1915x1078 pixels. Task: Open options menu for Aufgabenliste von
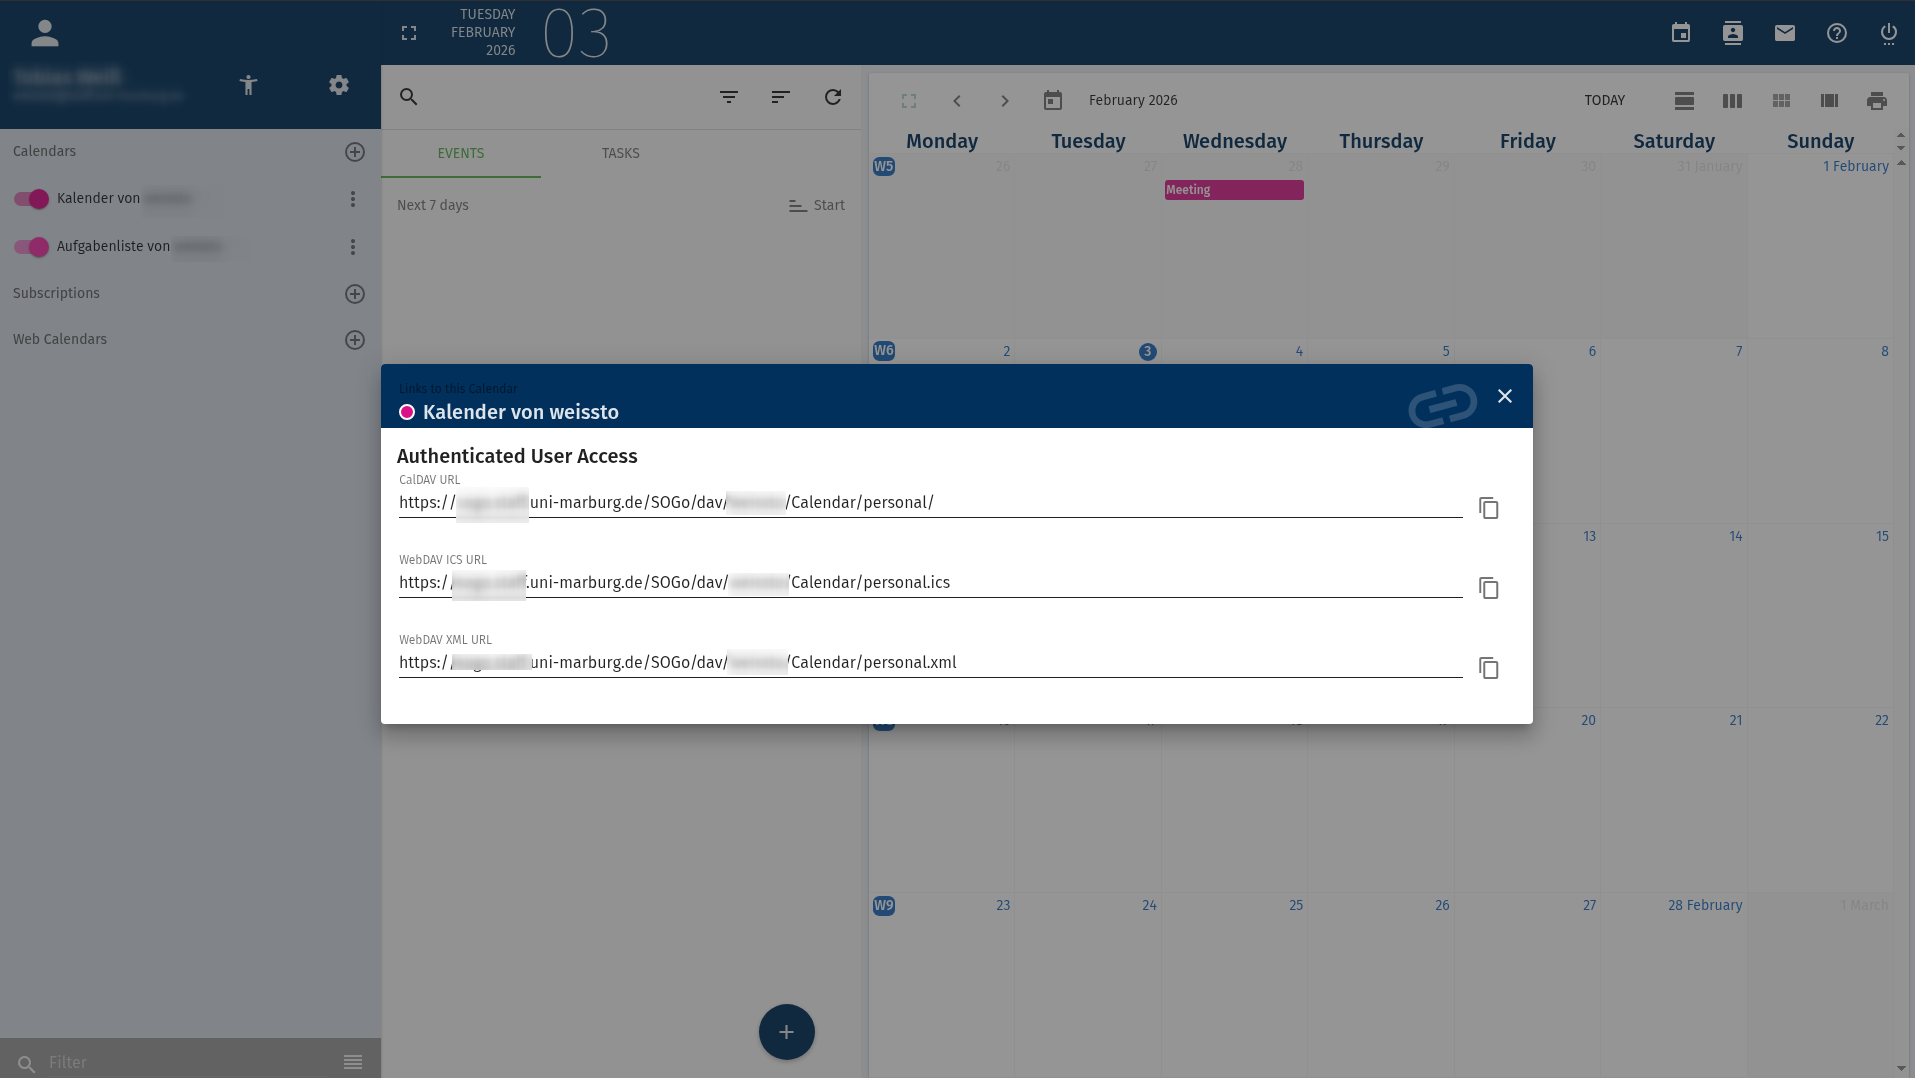point(352,247)
